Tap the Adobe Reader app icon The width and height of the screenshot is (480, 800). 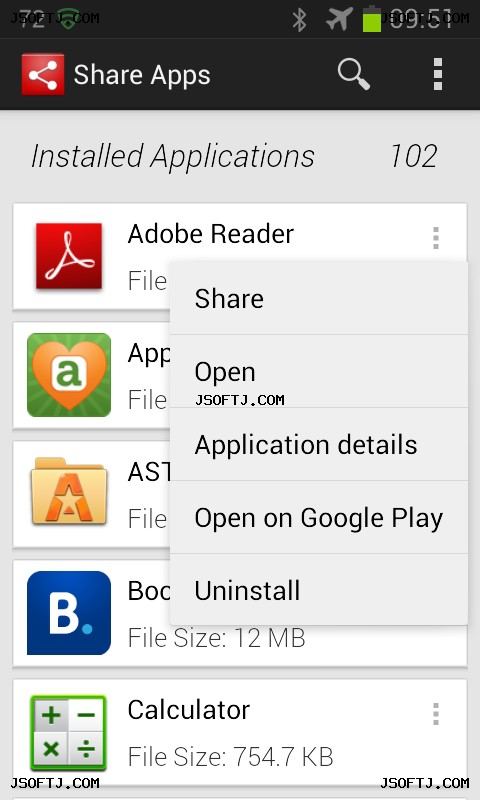(69, 256)
